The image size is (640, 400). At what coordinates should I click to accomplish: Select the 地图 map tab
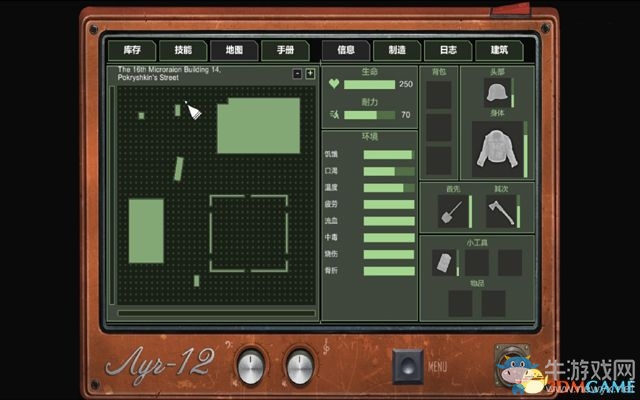[x=234, y=50]
